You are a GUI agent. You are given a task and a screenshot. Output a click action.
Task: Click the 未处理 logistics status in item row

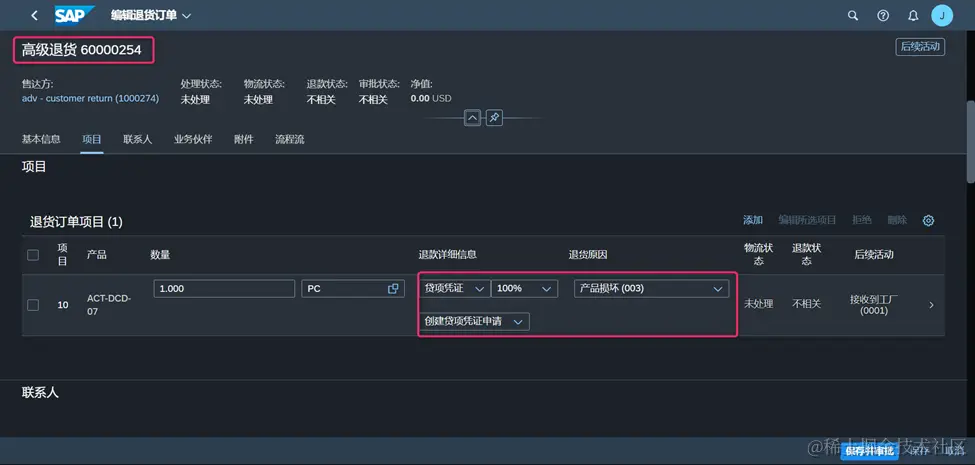[758, 304]
